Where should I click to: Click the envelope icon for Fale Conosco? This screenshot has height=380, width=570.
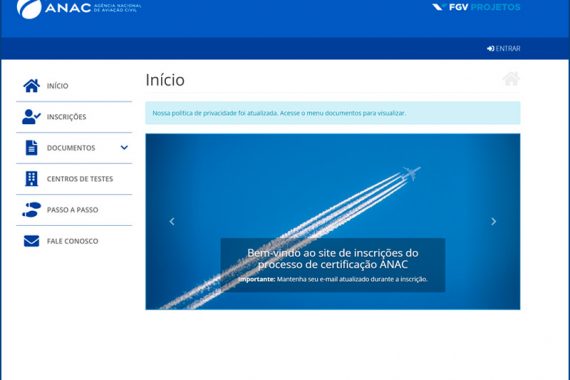(31, 241)
